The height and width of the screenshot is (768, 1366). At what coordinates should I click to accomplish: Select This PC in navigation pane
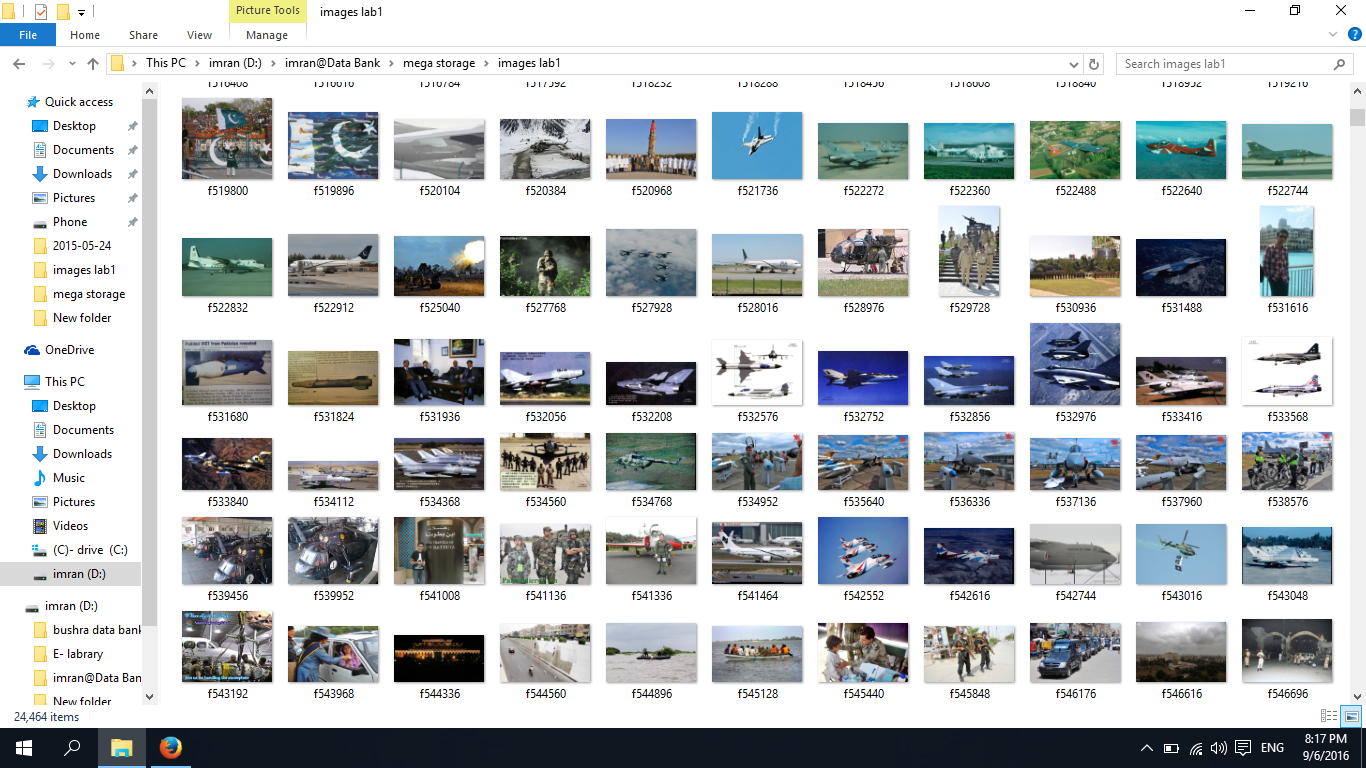(65, 382)
